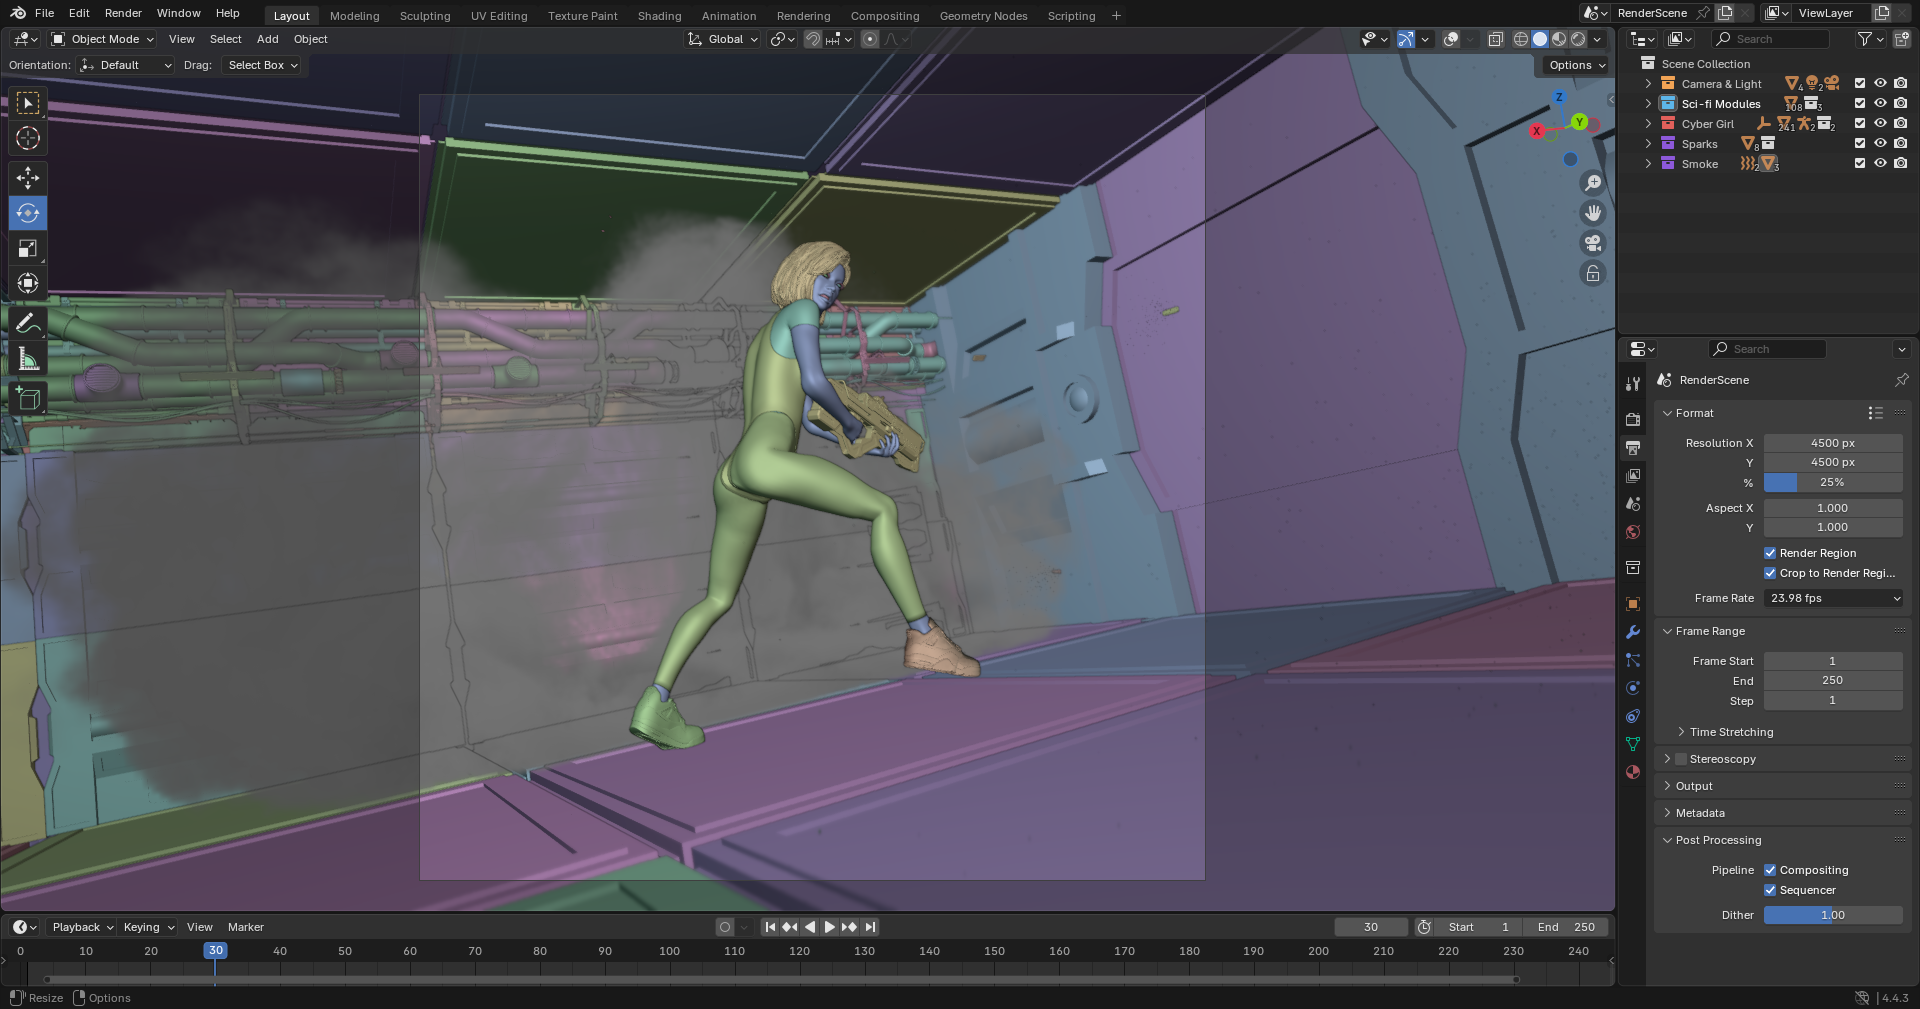Select the Cursor tool

[x=28, y=138]
